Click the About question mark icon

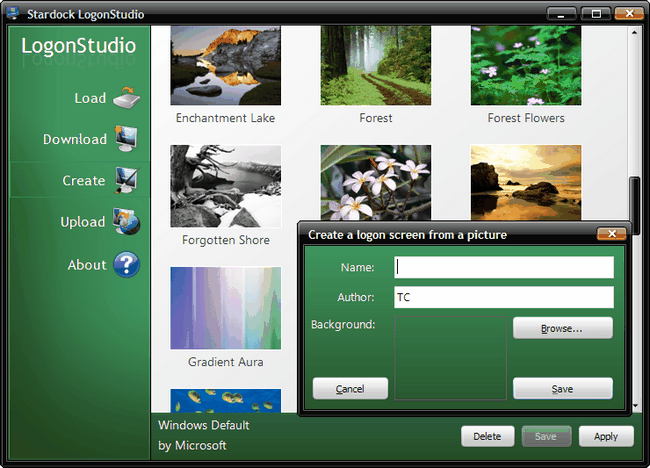click(126, 264)
